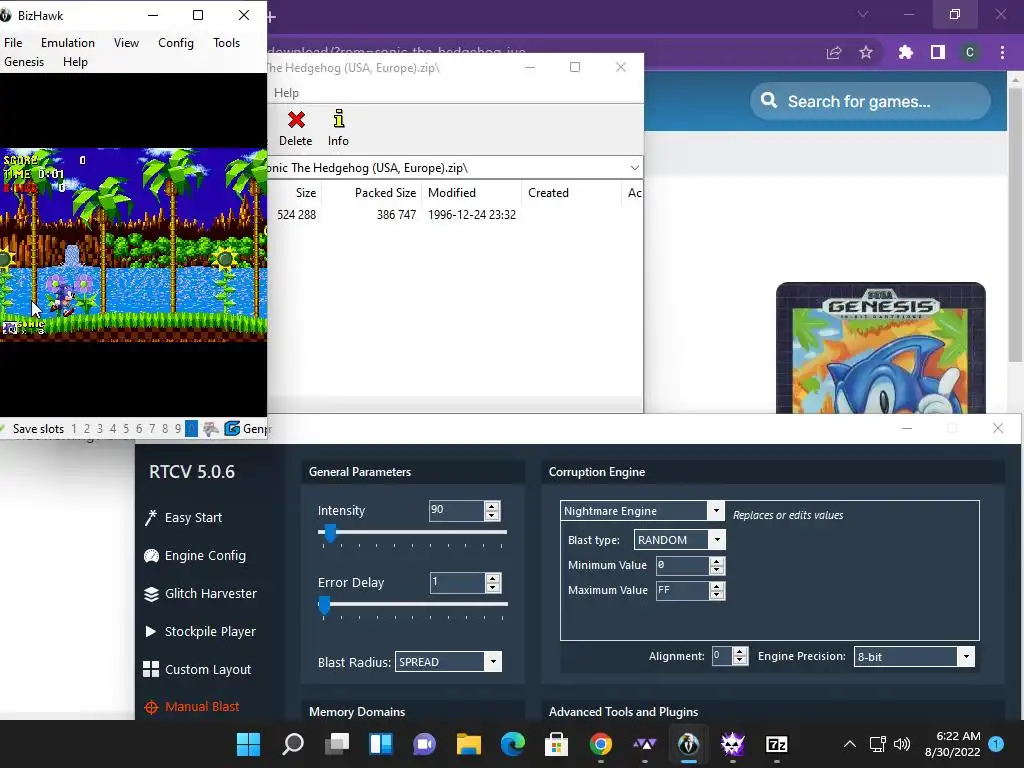Open BizHawk Tools menu

coord(227,42)
